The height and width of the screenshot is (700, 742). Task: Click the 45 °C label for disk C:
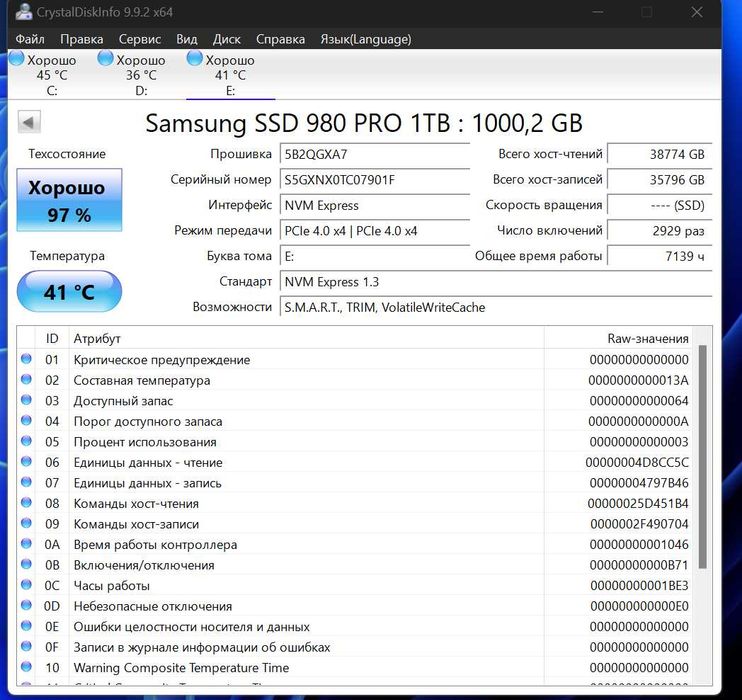click(x=52, y=75)
